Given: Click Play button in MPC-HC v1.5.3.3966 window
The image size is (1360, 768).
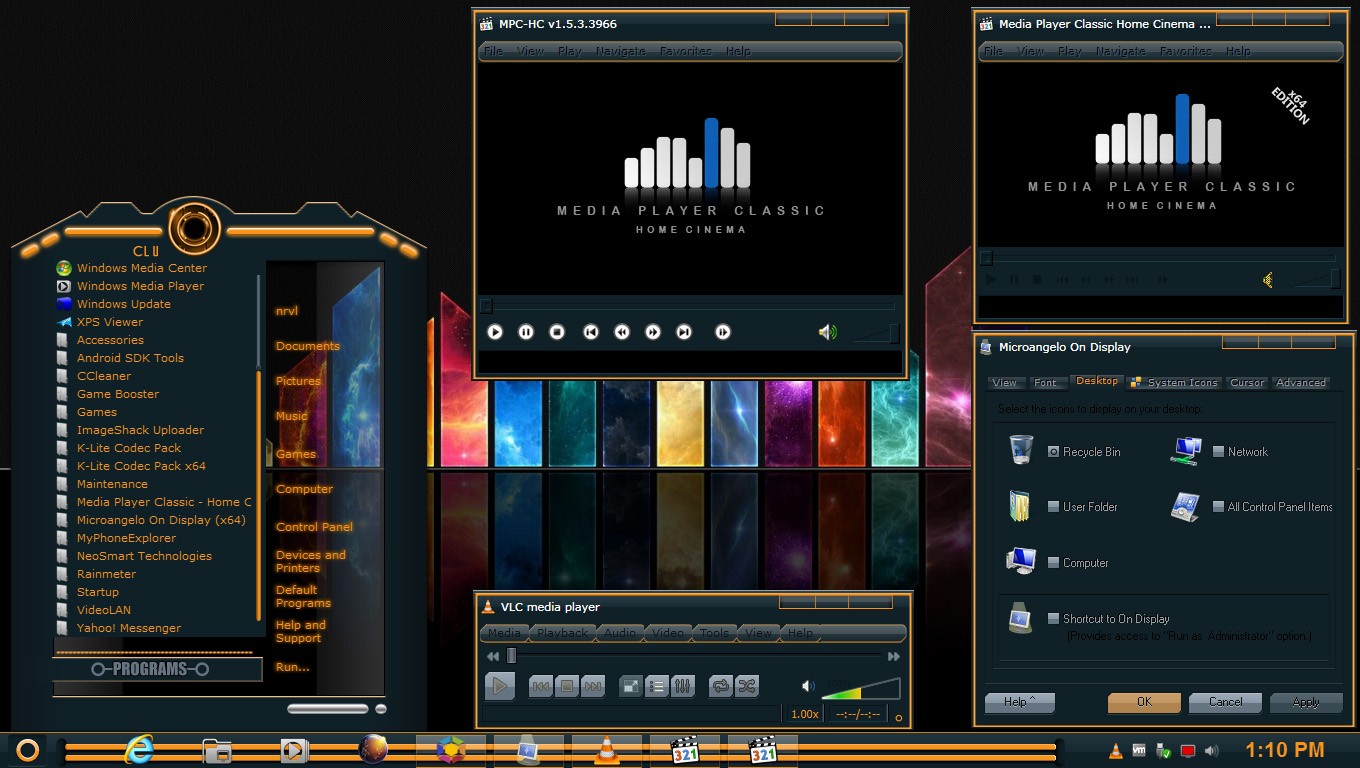Looking at the screenshot, I should 495,332.
